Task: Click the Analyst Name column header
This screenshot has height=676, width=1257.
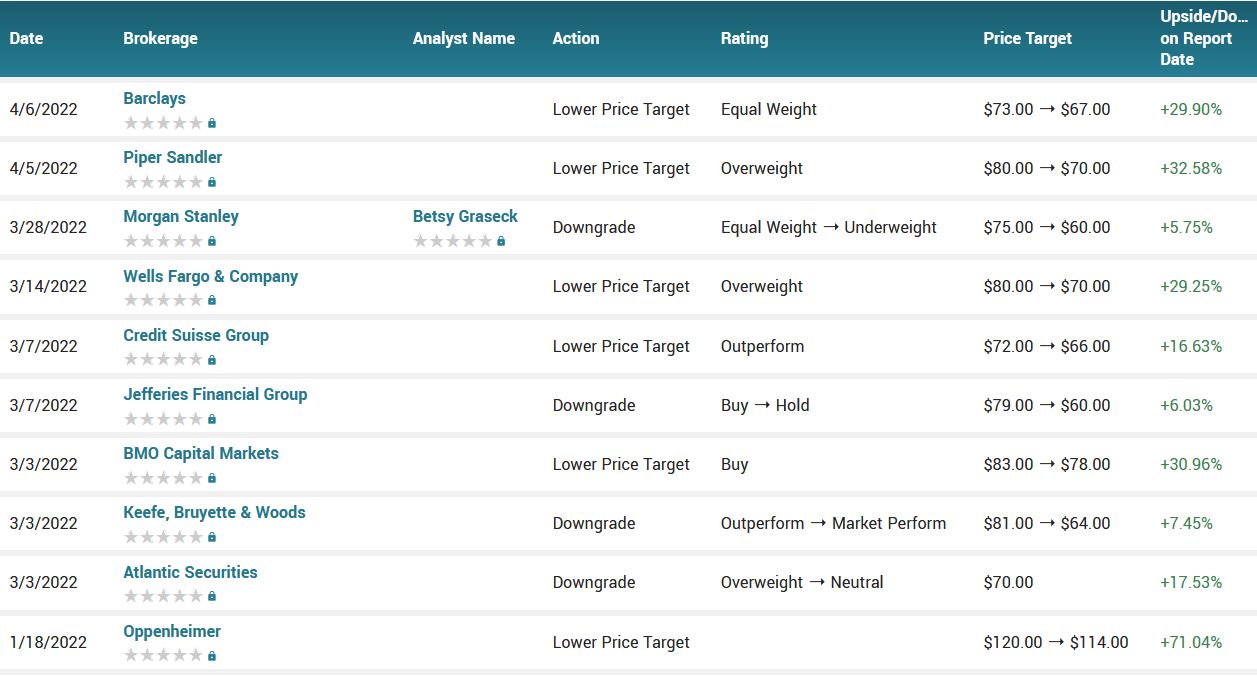Action: (464, 38)
